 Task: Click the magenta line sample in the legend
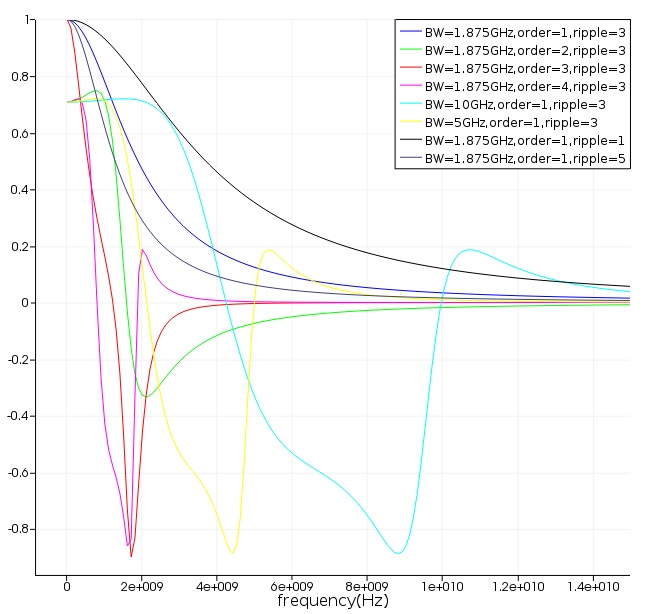(410, 87)
